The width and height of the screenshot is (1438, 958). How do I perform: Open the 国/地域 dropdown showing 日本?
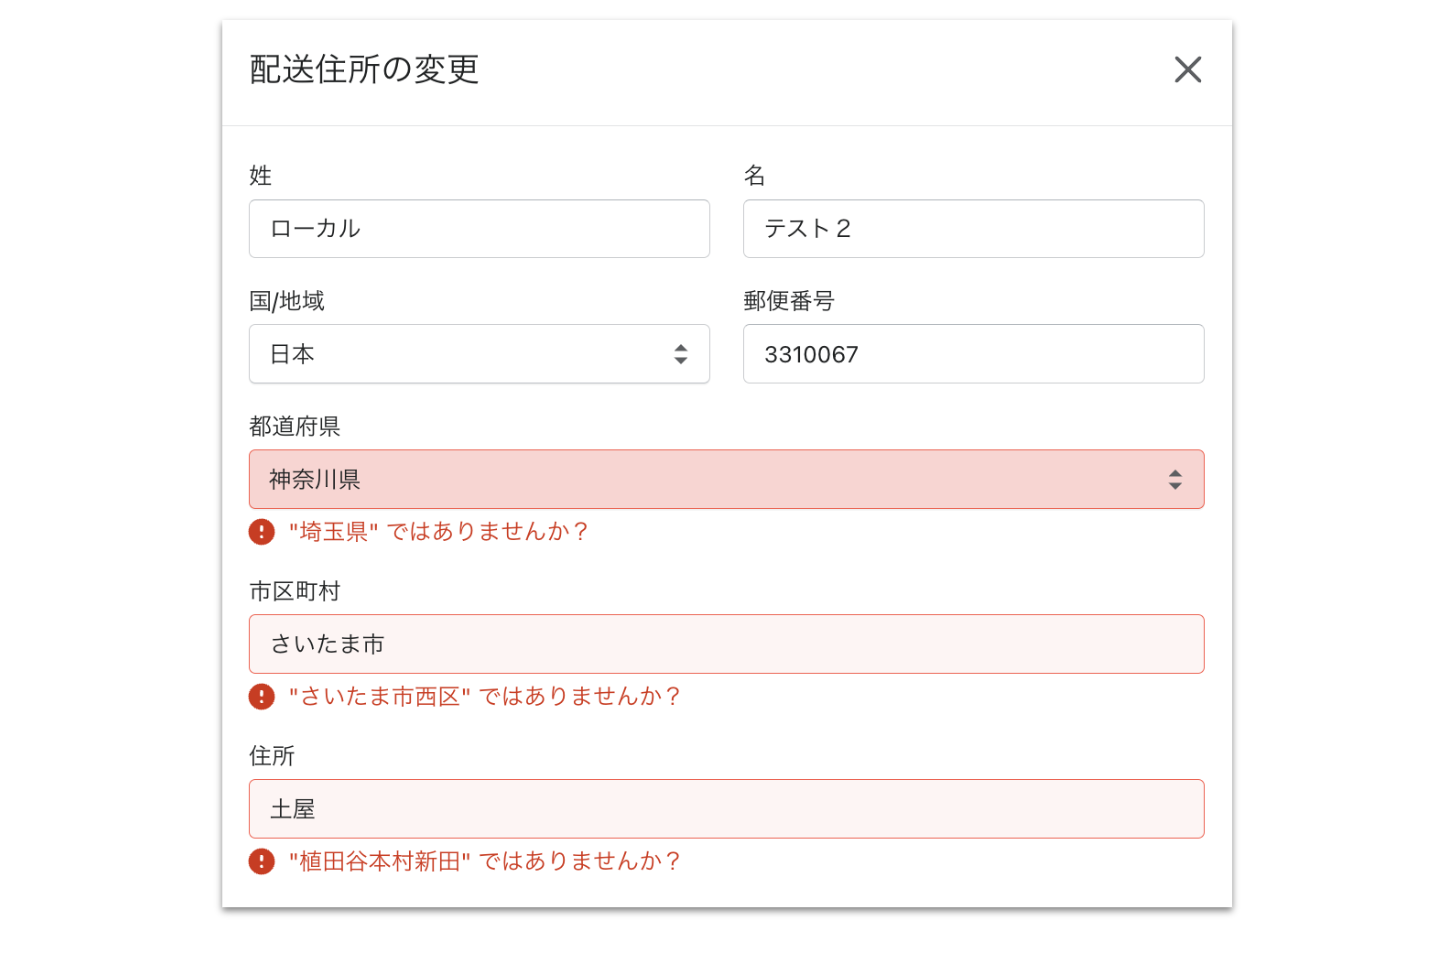(460, 354)
